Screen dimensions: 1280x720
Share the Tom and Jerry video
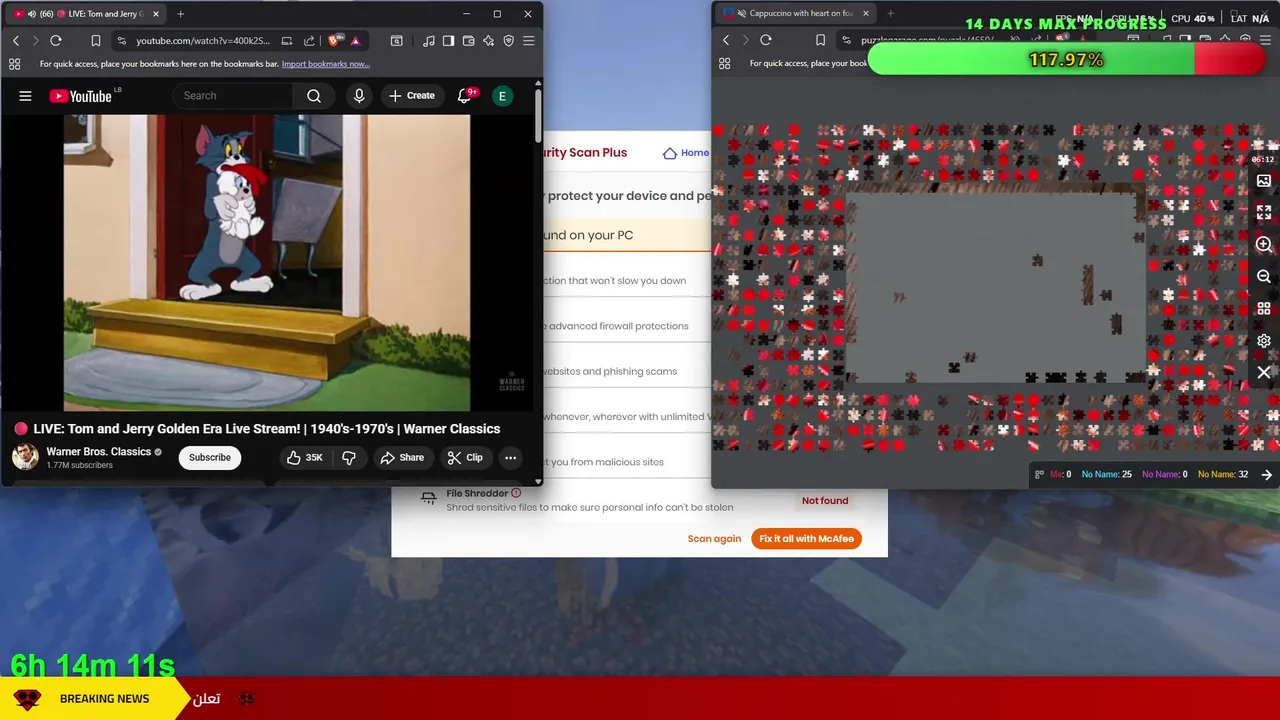[402, 458]
